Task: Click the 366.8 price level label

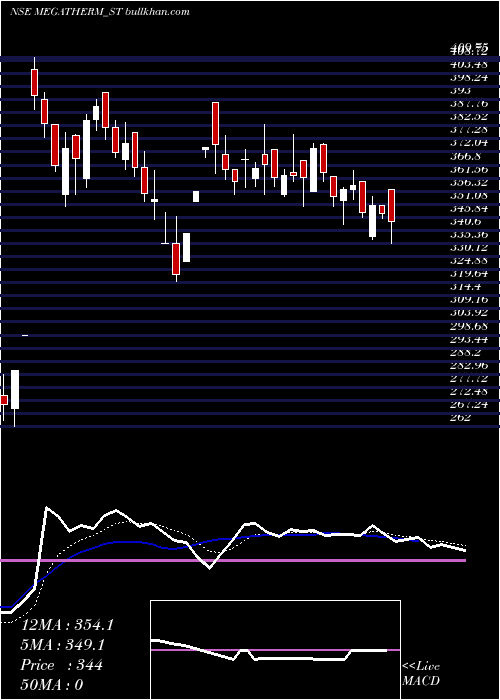Action: 465,156
